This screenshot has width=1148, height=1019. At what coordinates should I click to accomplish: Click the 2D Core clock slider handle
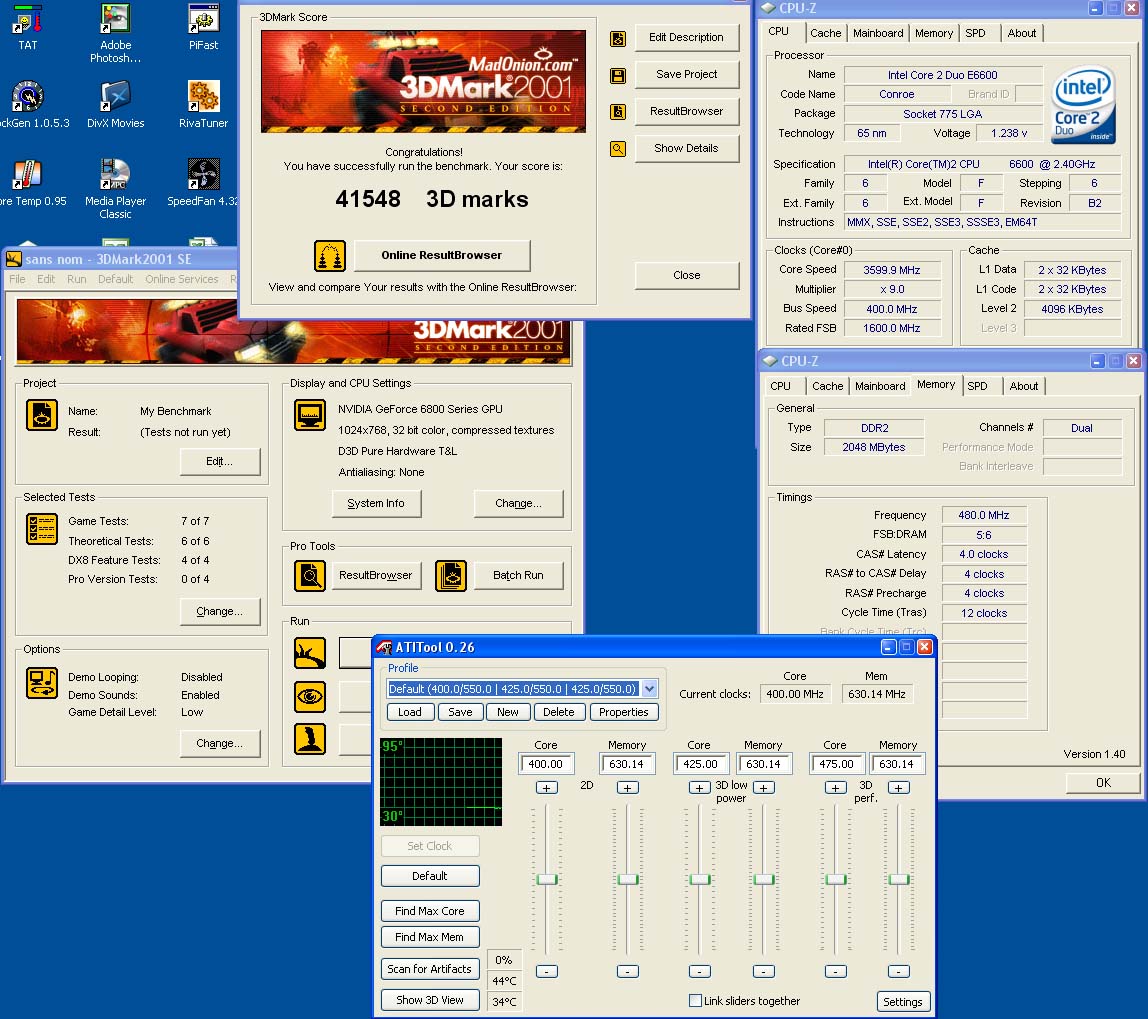coord(547,878)
